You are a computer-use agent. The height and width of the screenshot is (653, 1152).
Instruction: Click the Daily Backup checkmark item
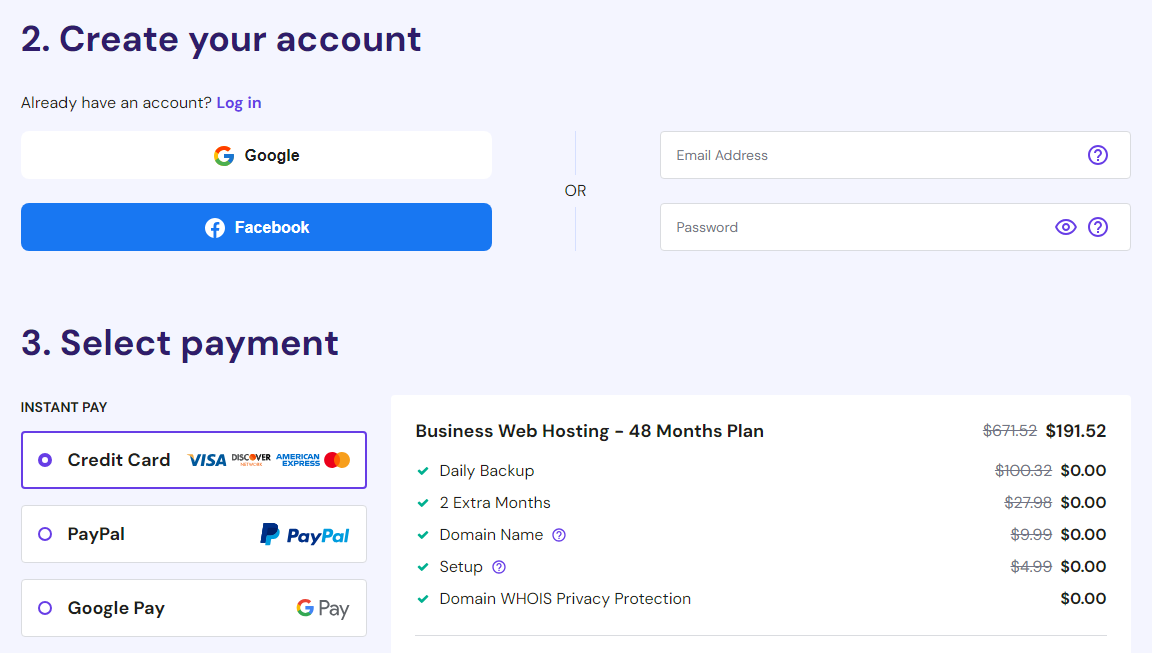(x=475, y=471)
